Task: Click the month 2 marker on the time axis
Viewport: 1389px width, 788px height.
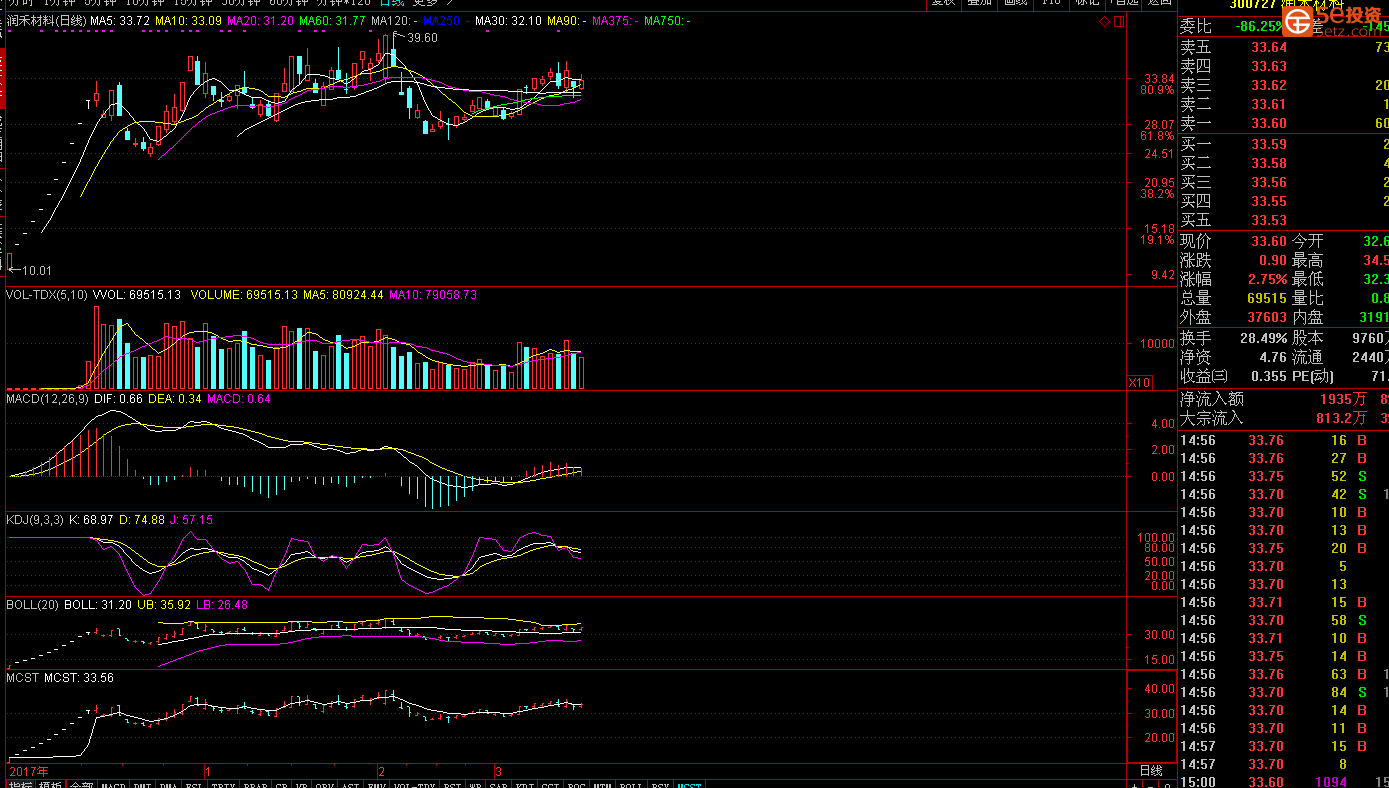Action: click(381, 772)
